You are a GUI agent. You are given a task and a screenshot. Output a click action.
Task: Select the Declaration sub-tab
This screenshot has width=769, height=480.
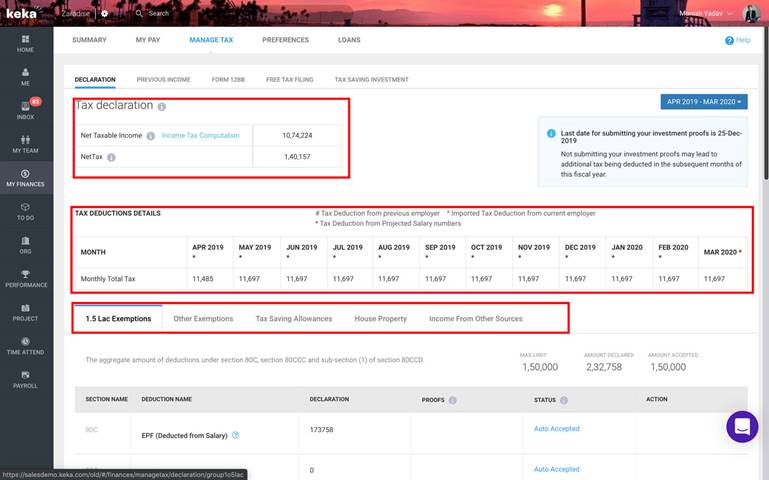click(95, 79)
